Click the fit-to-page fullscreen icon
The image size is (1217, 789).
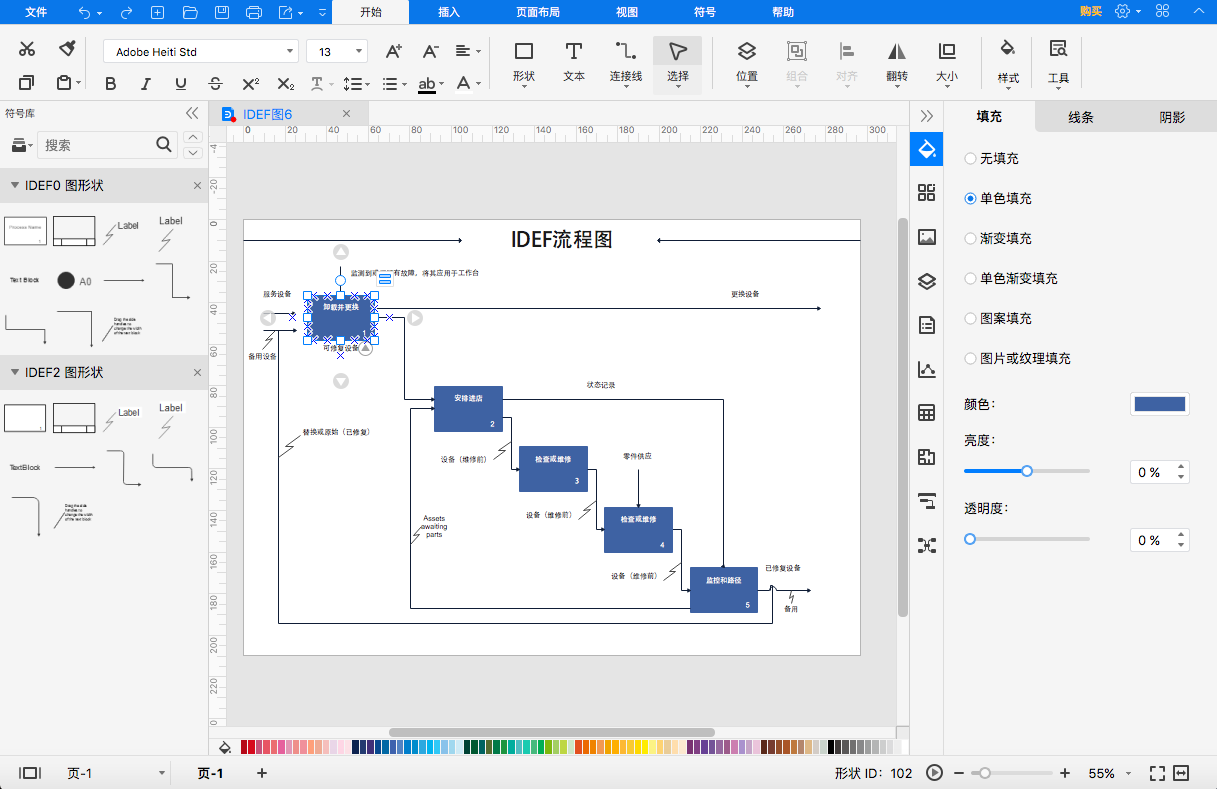click(x=1158, y=773)
